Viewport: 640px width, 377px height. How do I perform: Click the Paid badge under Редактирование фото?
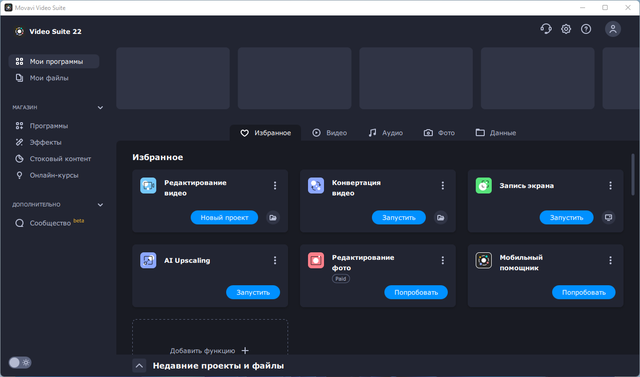tap(340, 279)
